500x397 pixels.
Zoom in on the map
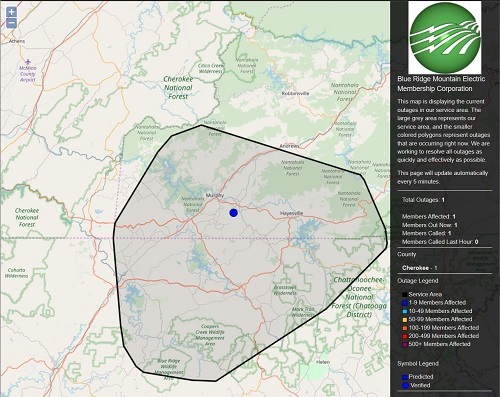[x=11, y=12]
